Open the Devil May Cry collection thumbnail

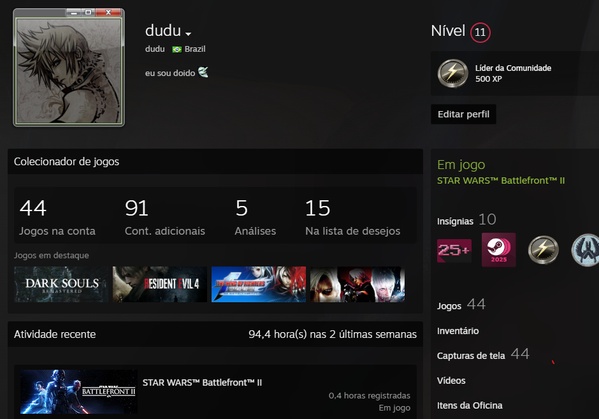tap(358, 285)
